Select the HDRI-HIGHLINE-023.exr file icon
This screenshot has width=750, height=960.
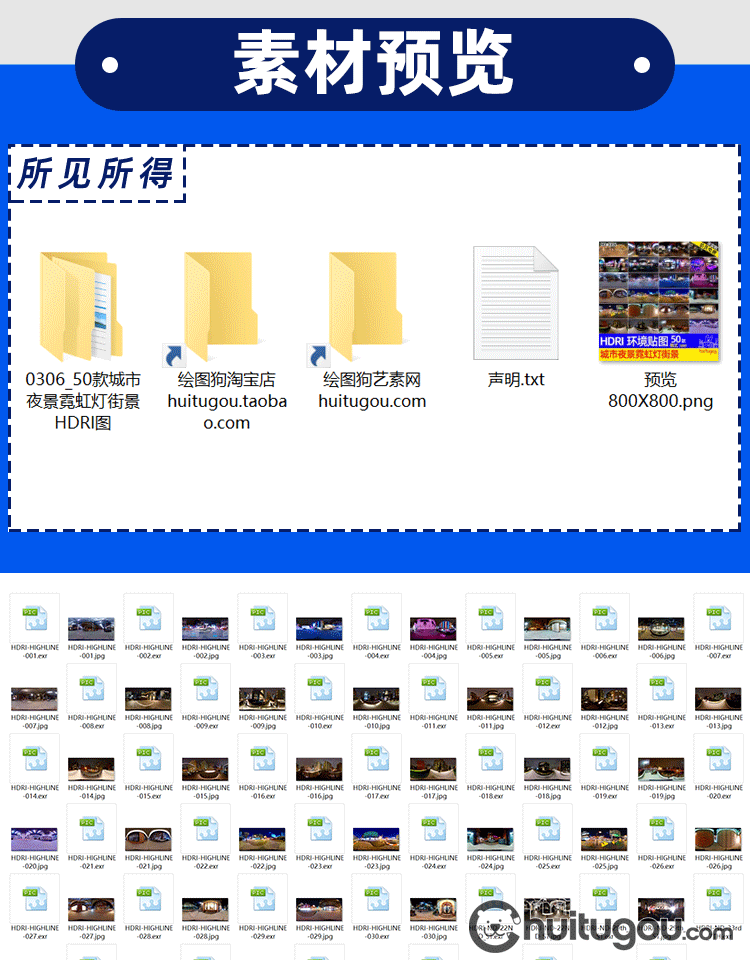click(320, 828)
